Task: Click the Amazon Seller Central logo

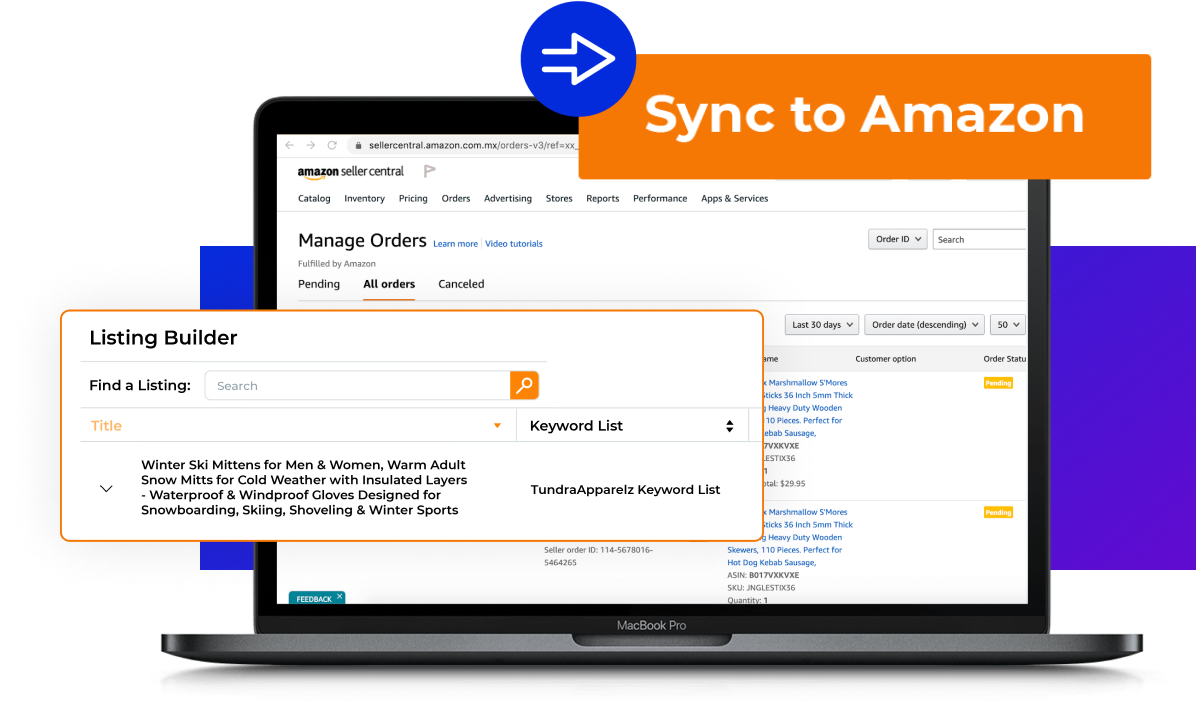Action: 350,172
